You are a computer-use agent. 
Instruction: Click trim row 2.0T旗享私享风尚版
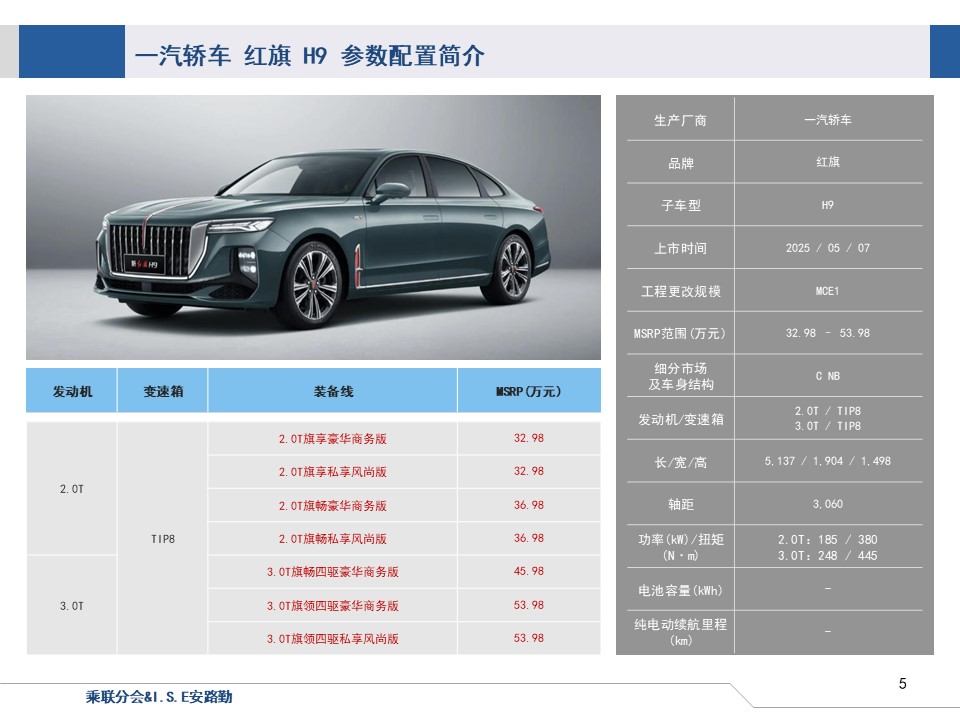(332, 472)
